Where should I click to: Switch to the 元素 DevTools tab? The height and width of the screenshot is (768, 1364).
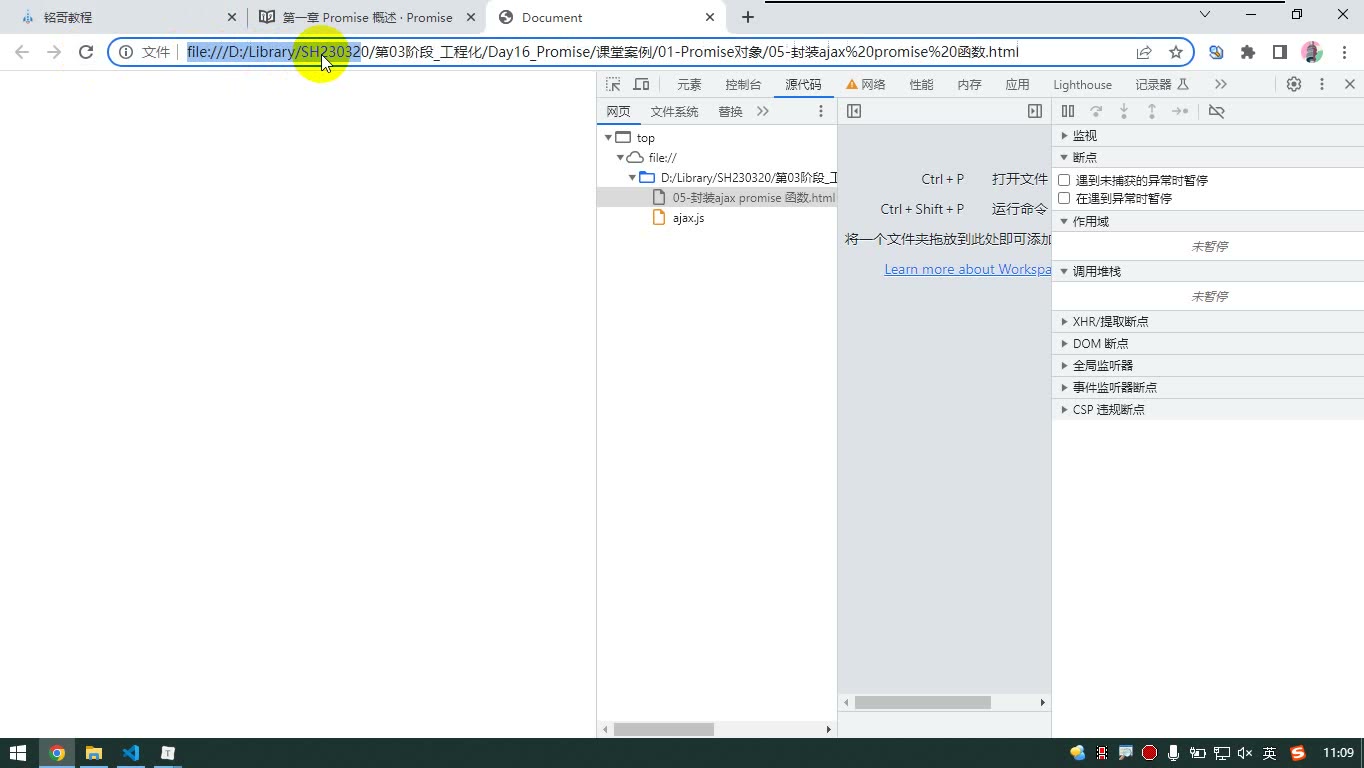click(x=689, y=85)
